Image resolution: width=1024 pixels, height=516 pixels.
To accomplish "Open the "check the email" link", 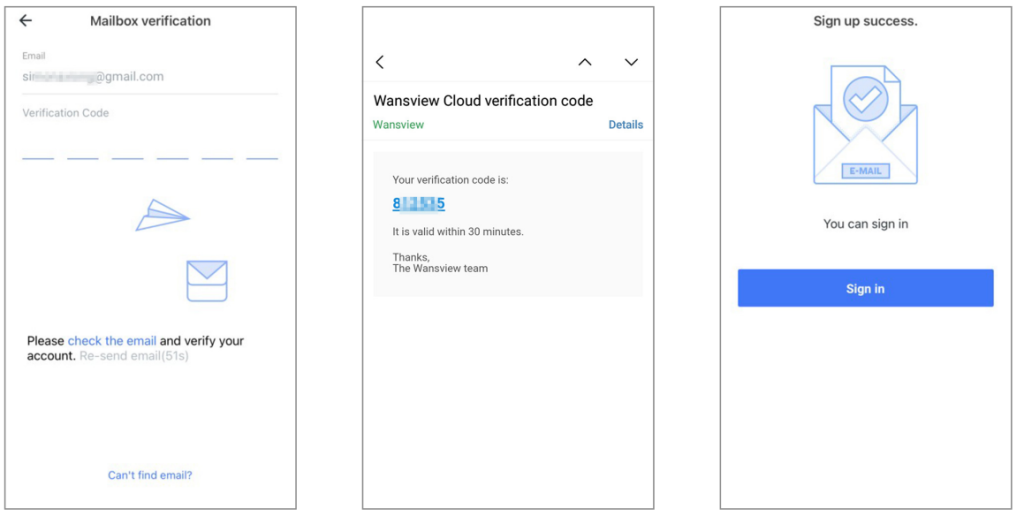I will [x=112, y=341].
